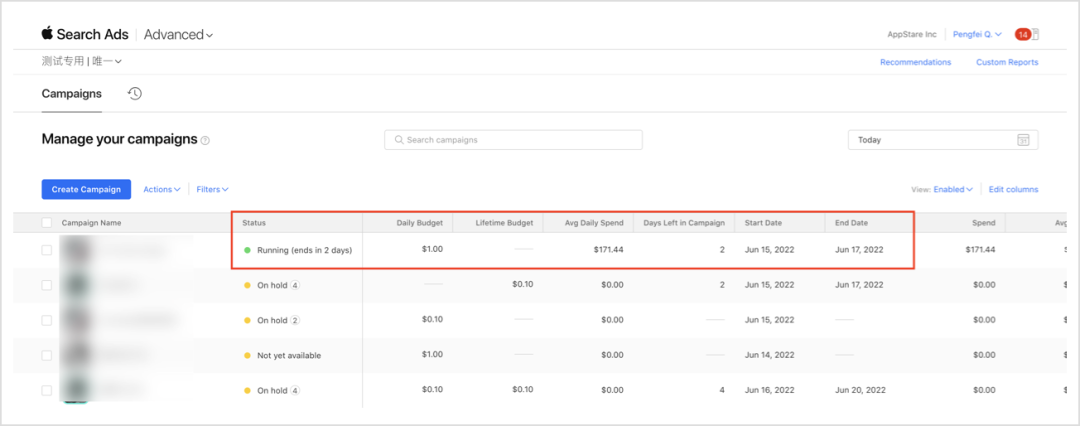
Task: Expand the Filters dropdown
Action: 212,189
